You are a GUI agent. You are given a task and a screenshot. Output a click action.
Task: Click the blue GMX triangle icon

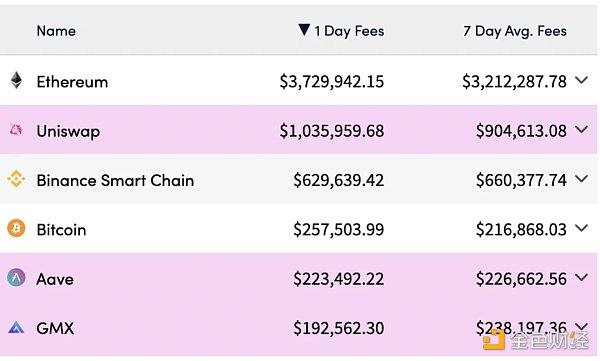pyautogui.click(x=16, y=327)
